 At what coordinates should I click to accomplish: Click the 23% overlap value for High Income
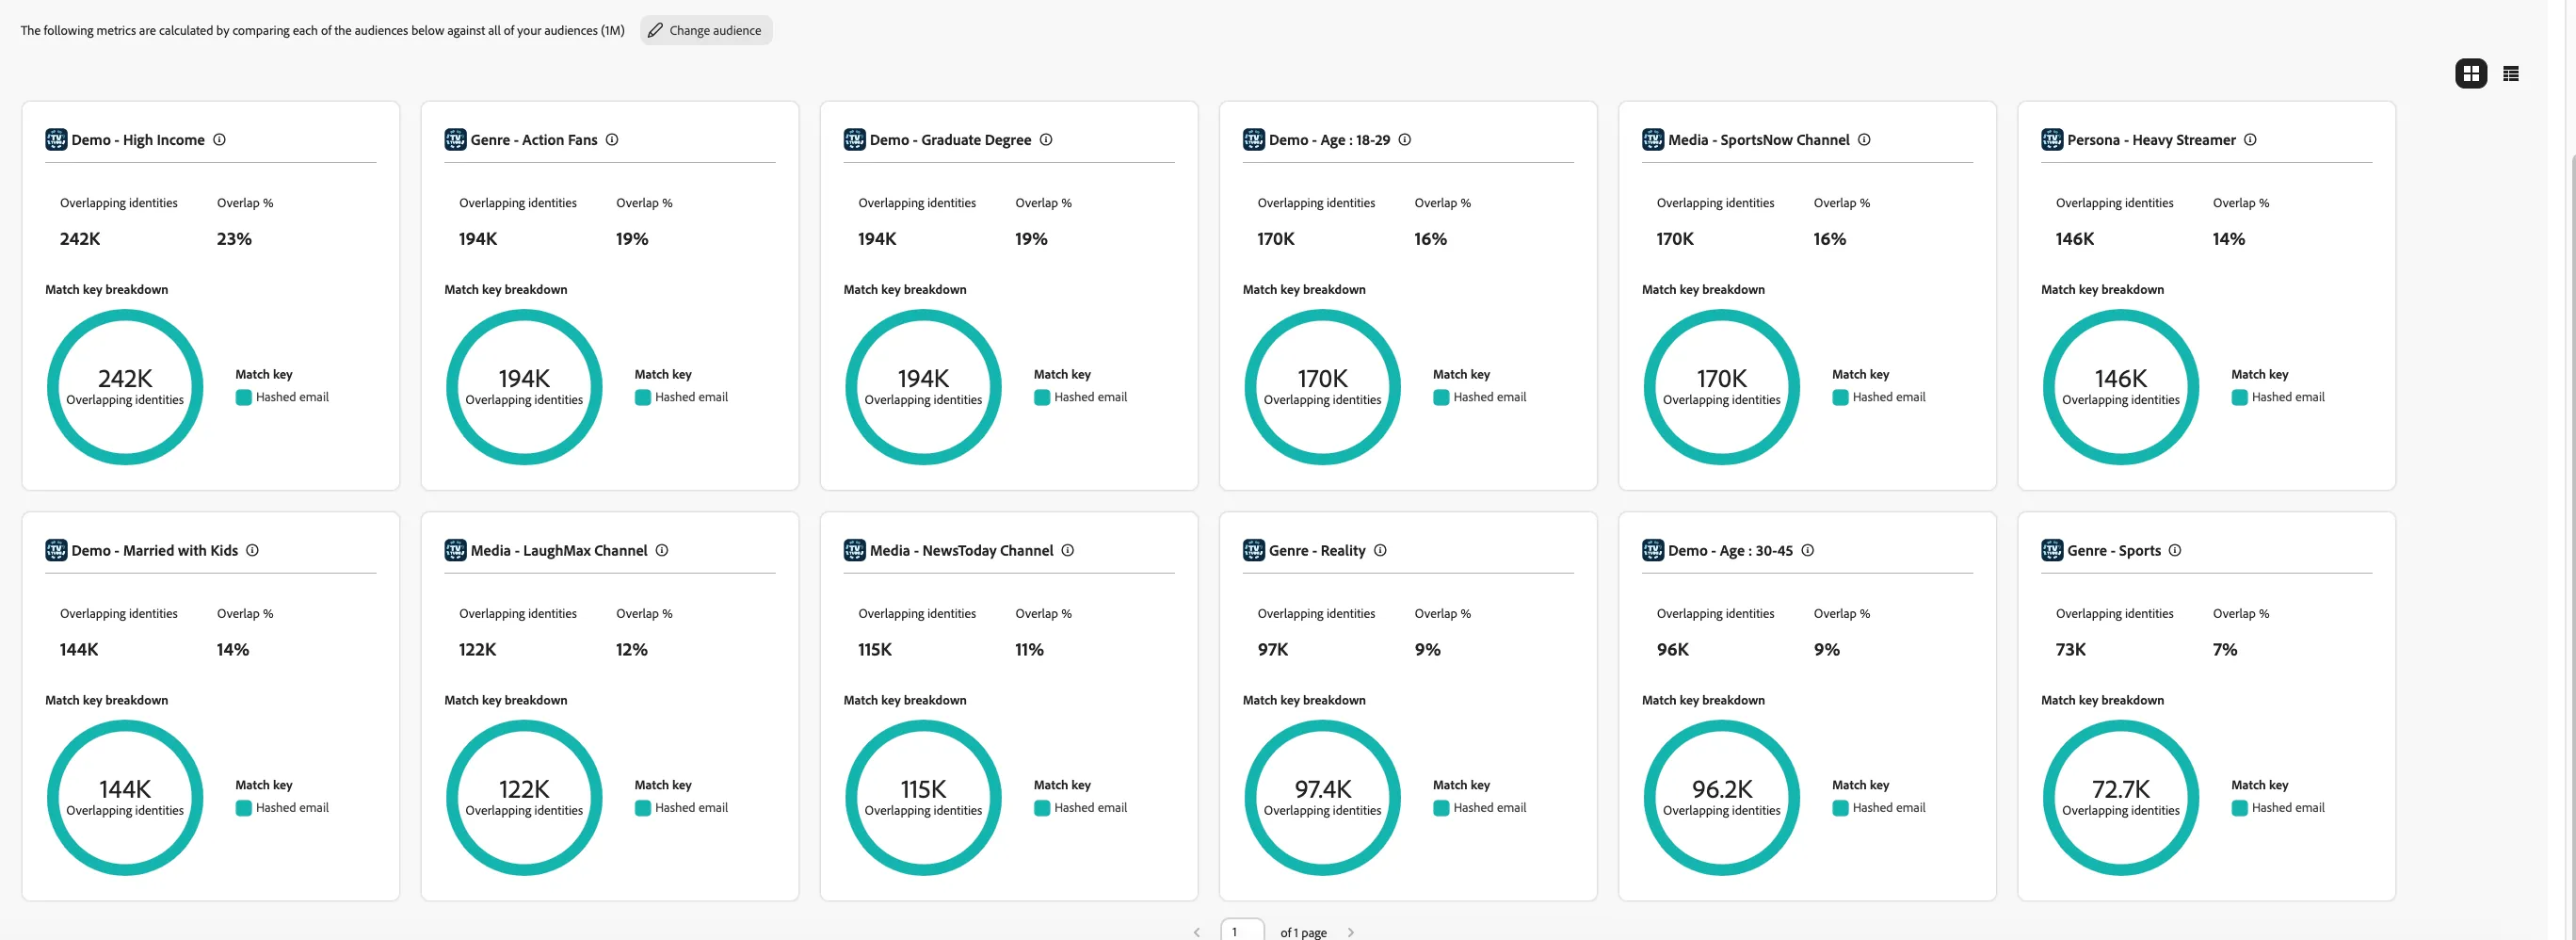click(234, 239)
